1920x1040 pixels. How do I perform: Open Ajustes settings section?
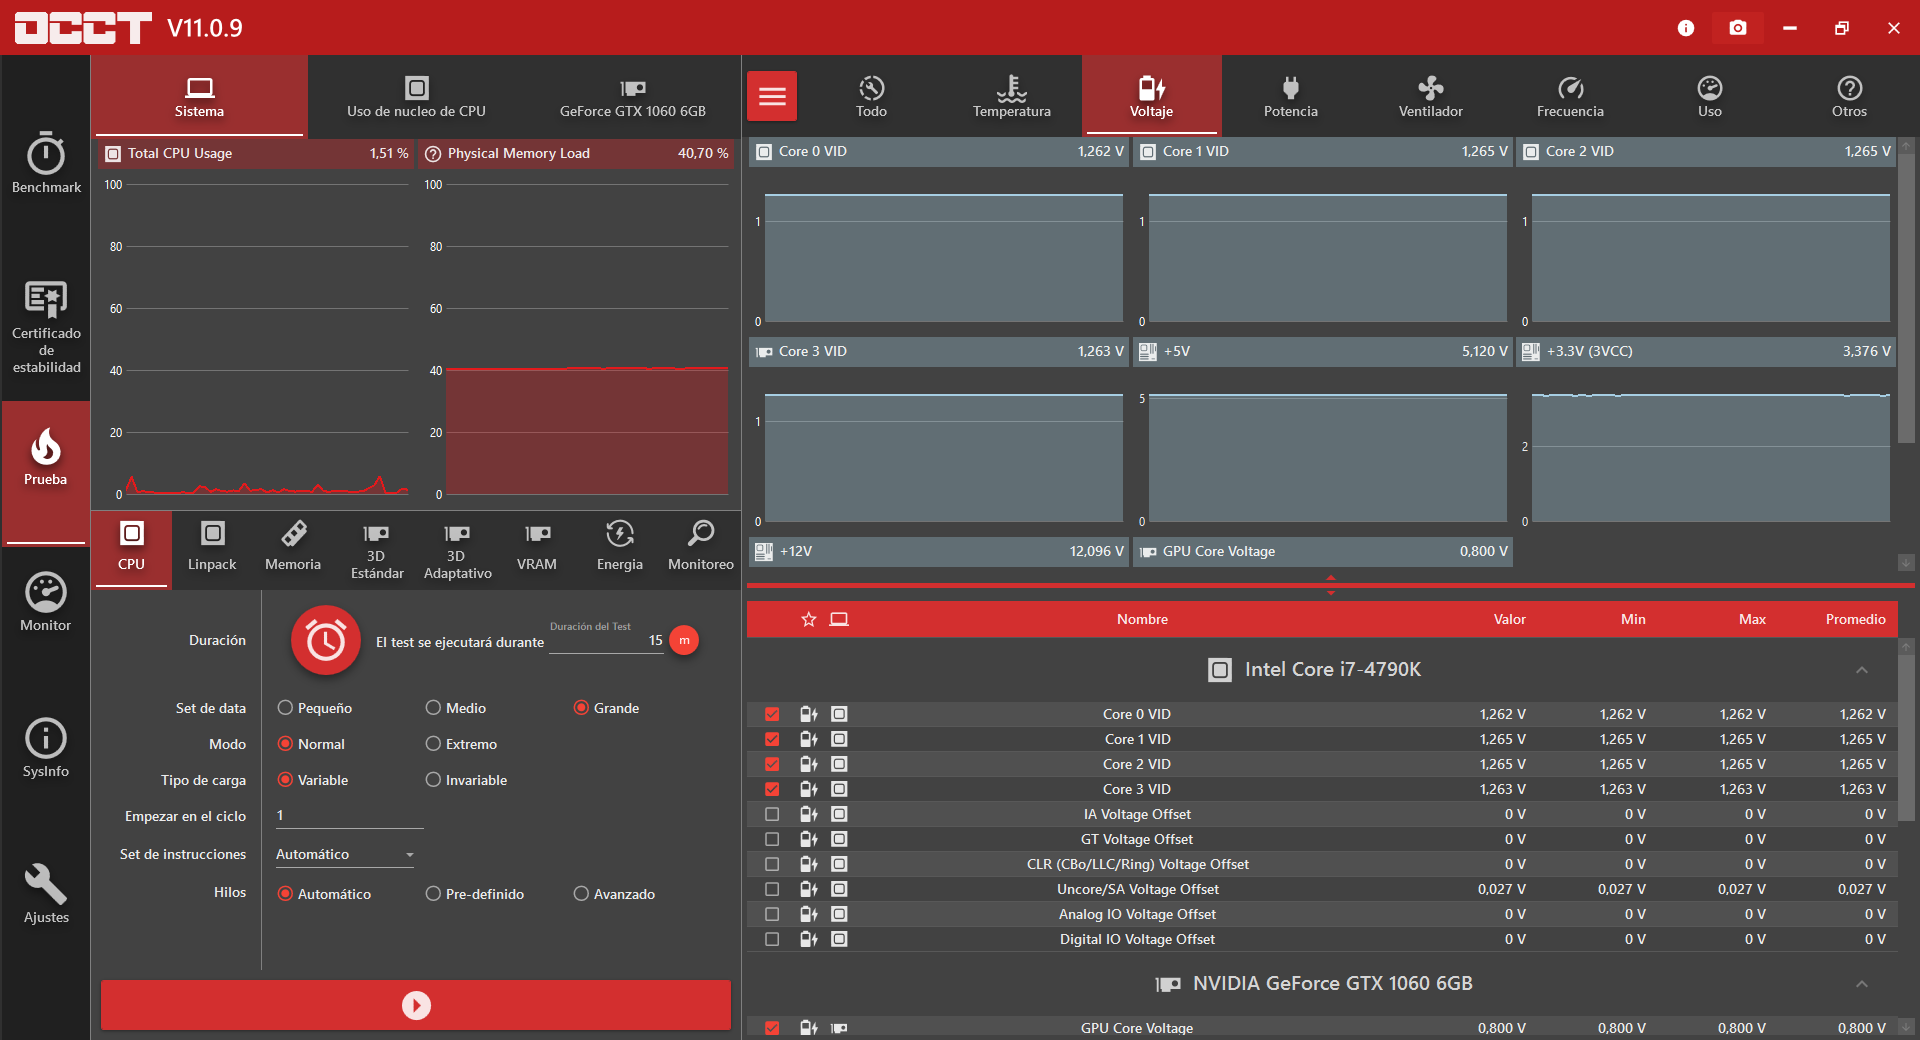(x=46, y=894)
